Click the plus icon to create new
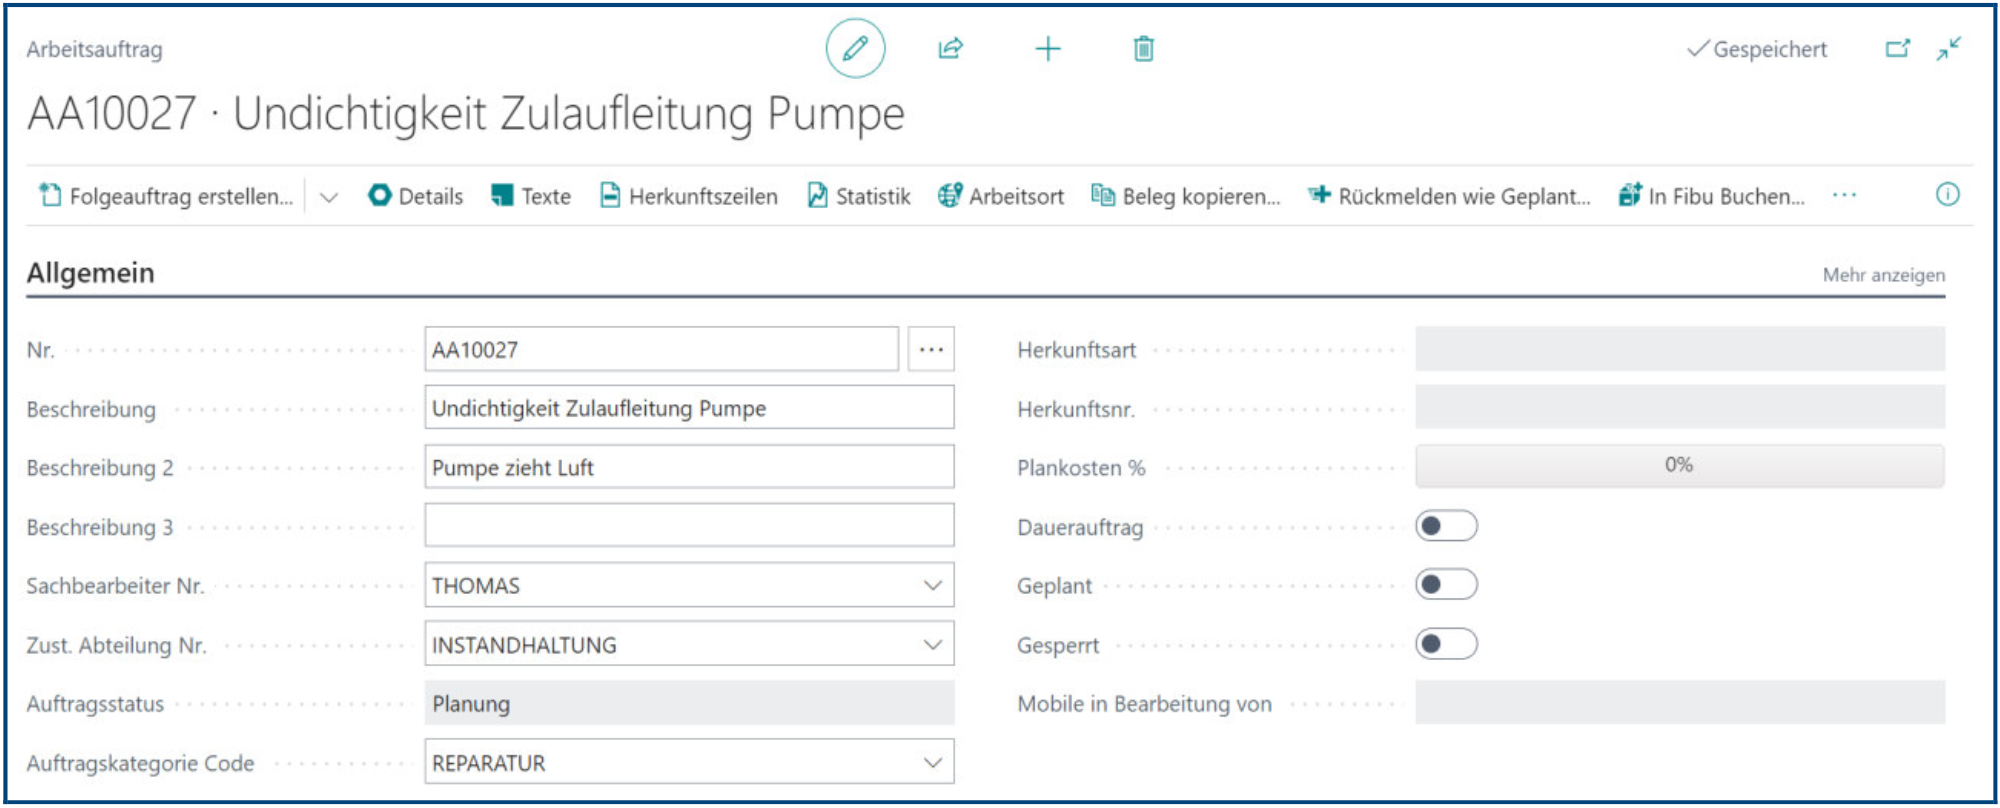This screenshot has width=2000, height=808. (x=1047, y=48)
